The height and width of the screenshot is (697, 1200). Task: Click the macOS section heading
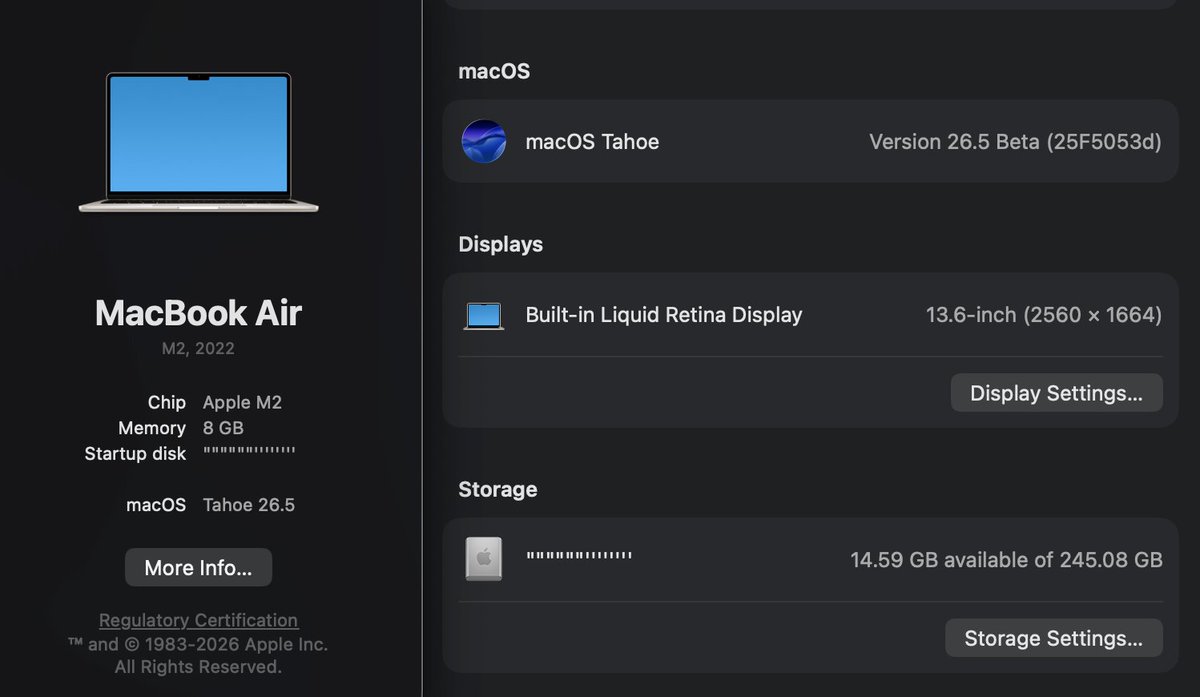tap(494, 71)
